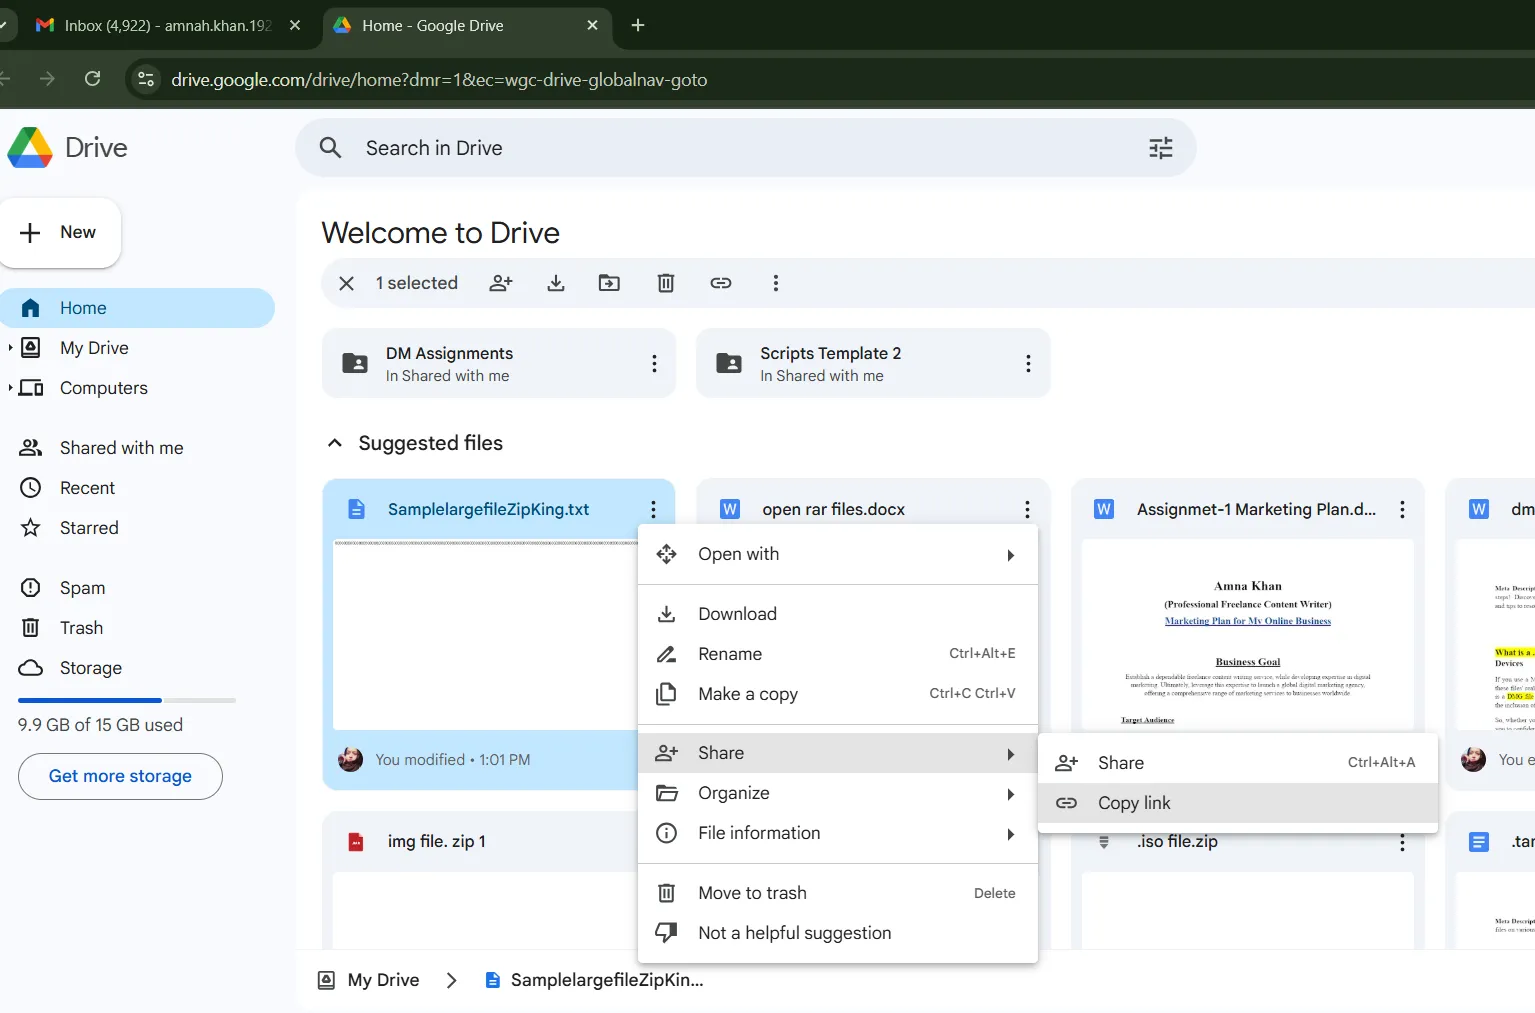Image resolution: width=1535 pixels, height=1013 pixels.
Task: Open options for open rar files.docx
Action: [1027, 510]
